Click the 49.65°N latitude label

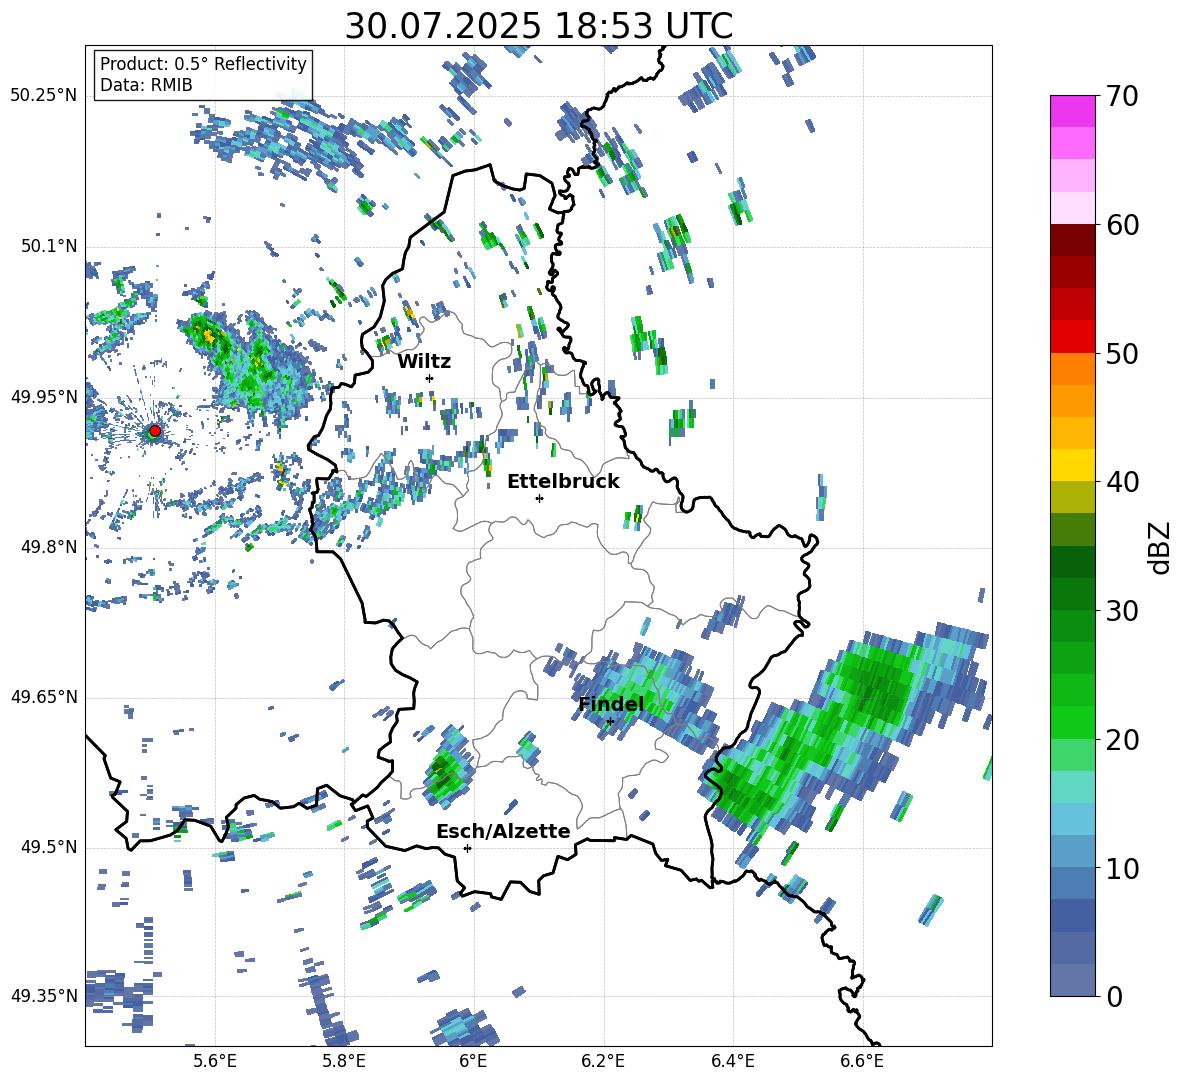coord(44,697)
